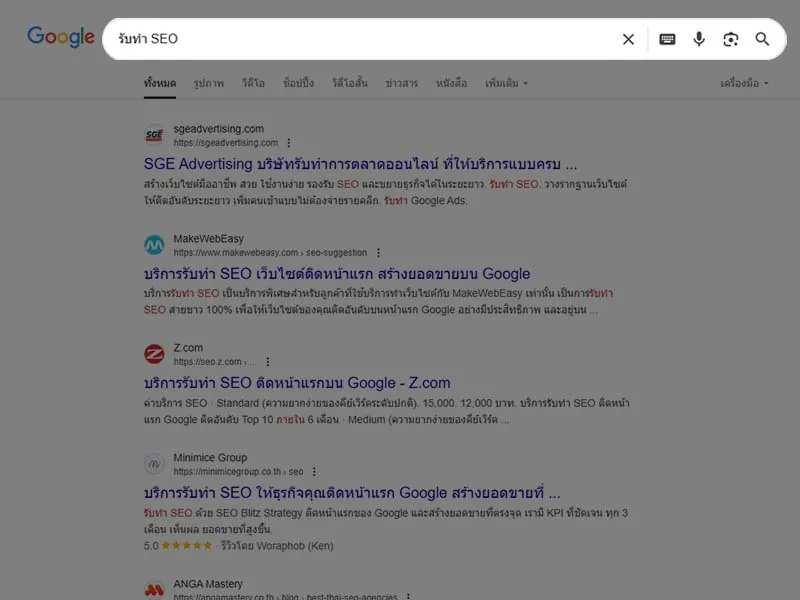Open more options for ANGA Mastery result

[x=408, y=596]
